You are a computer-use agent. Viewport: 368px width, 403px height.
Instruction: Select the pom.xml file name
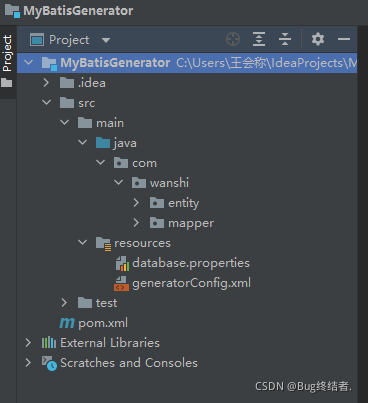[x=103, y=323]
